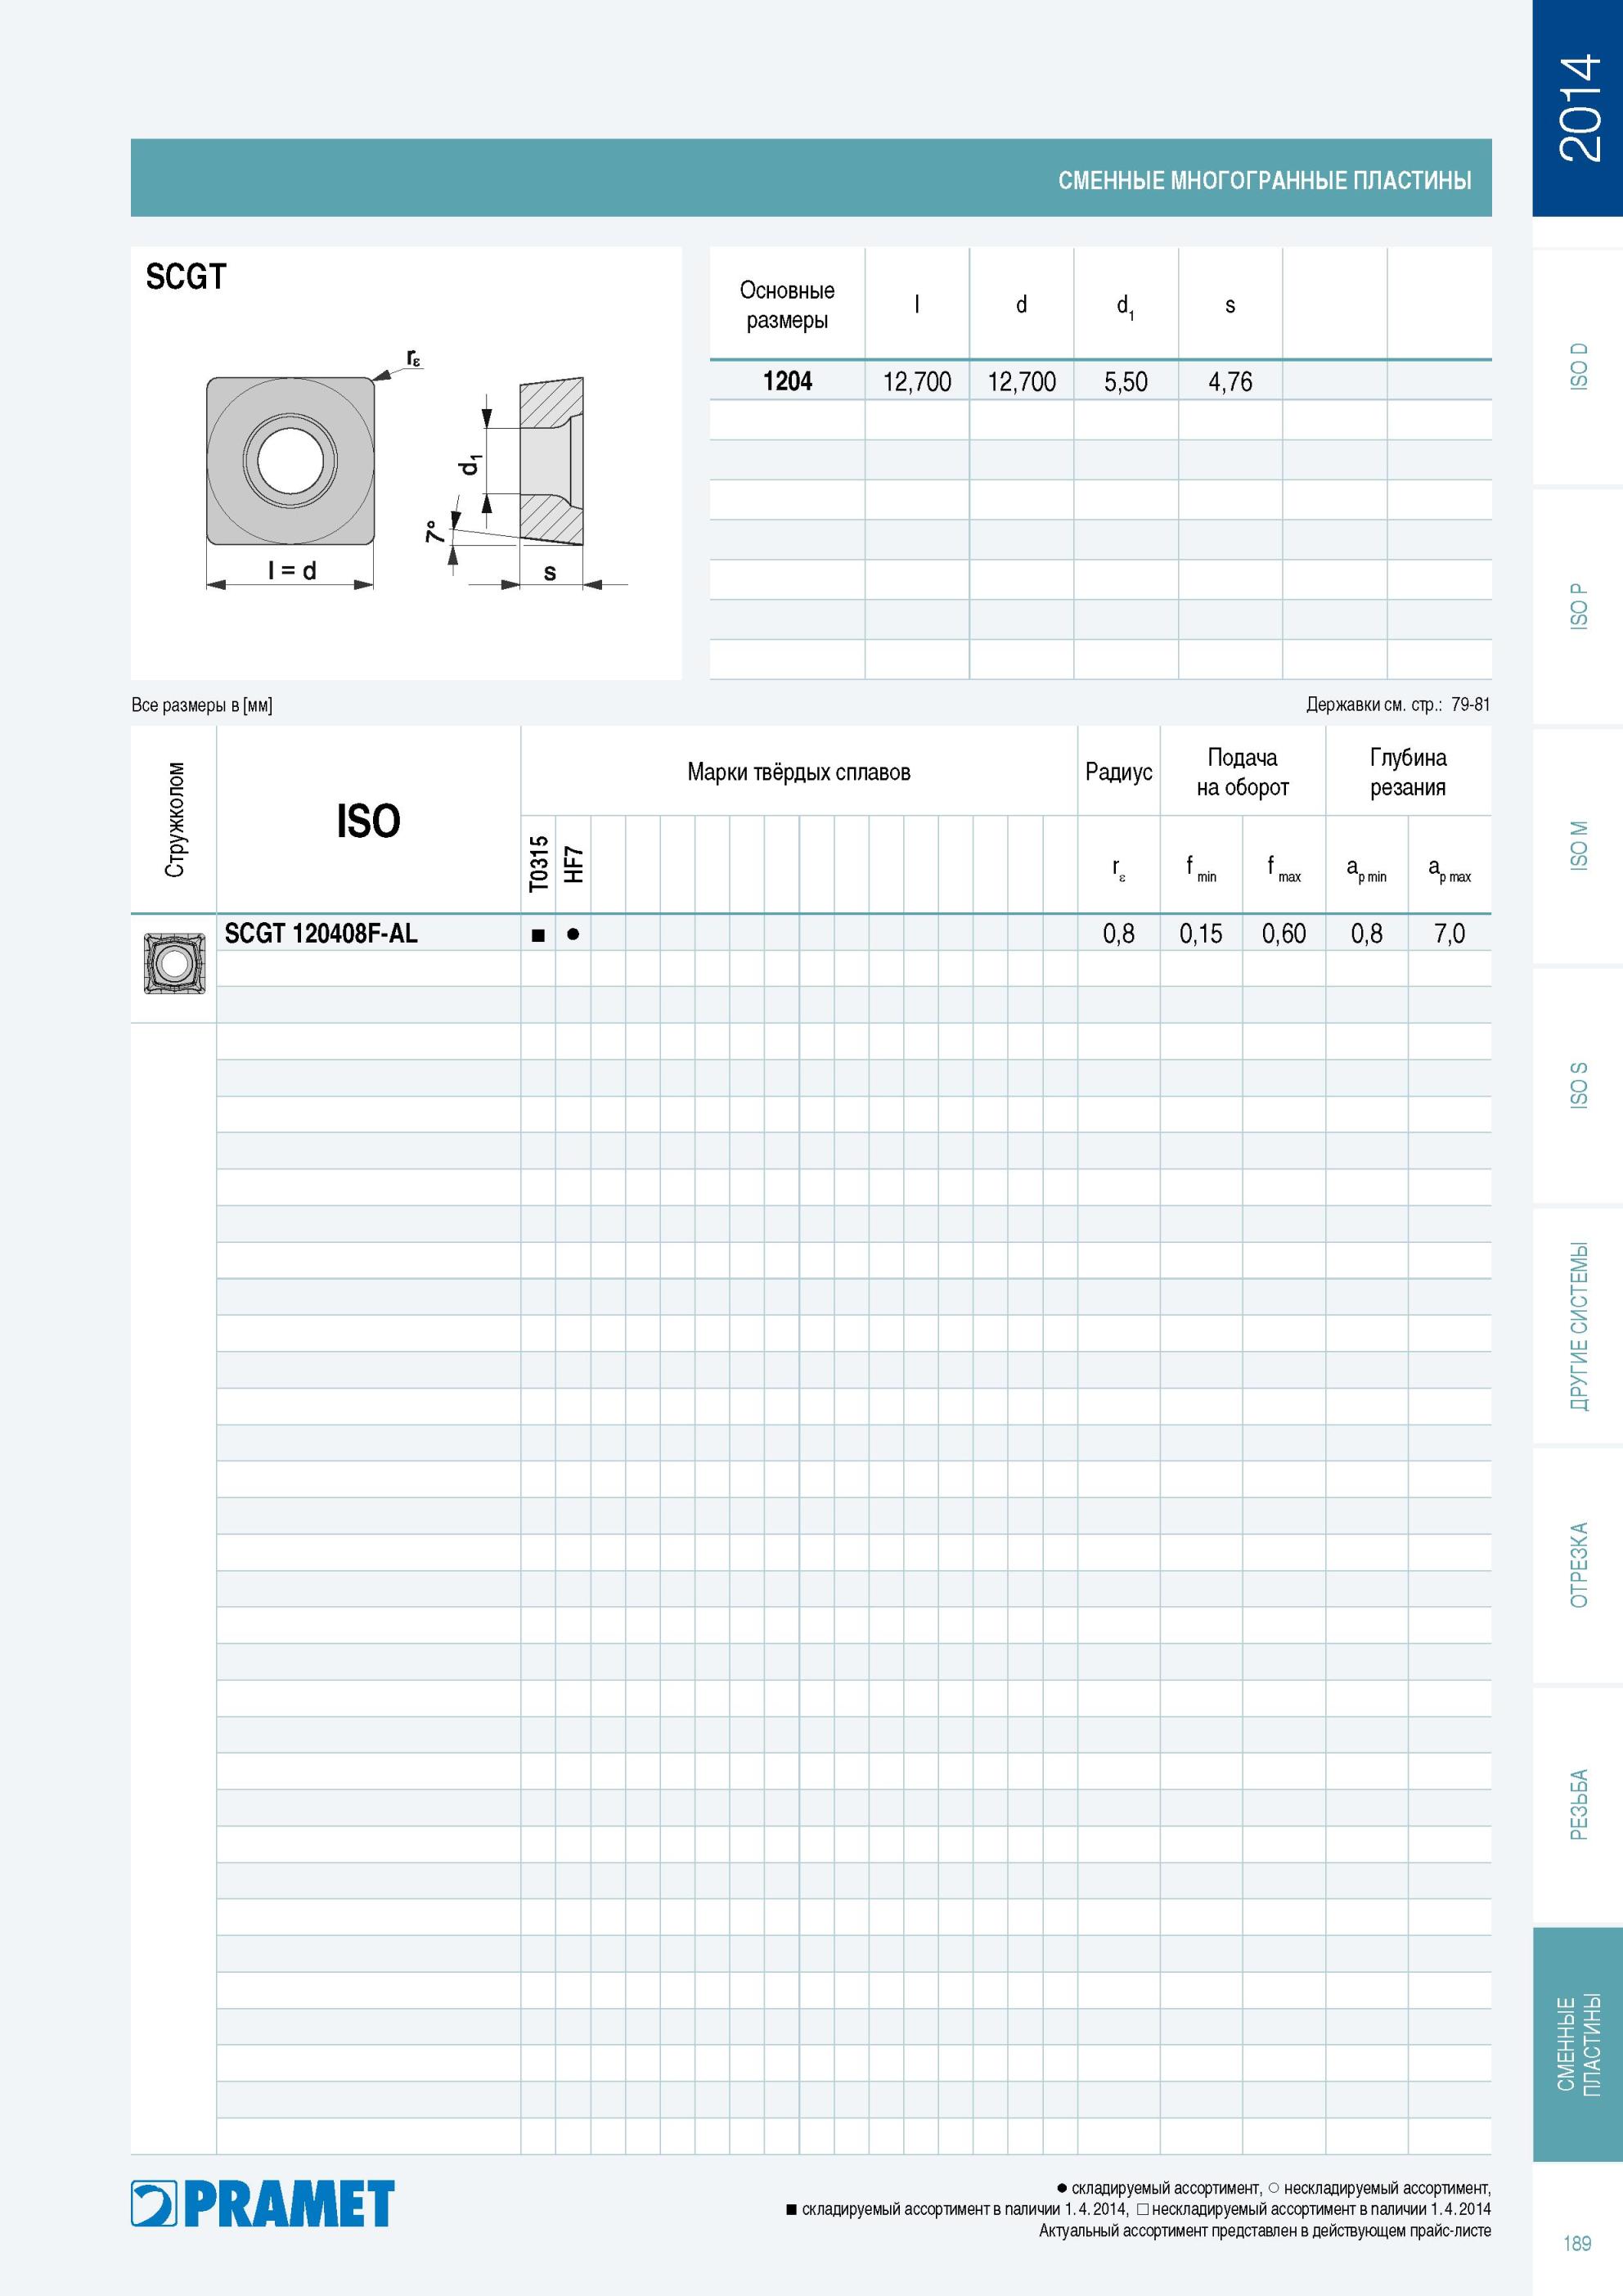Click the Глубина резания header
This screenshot has width=1623, height=2296.
(1408, 772)
